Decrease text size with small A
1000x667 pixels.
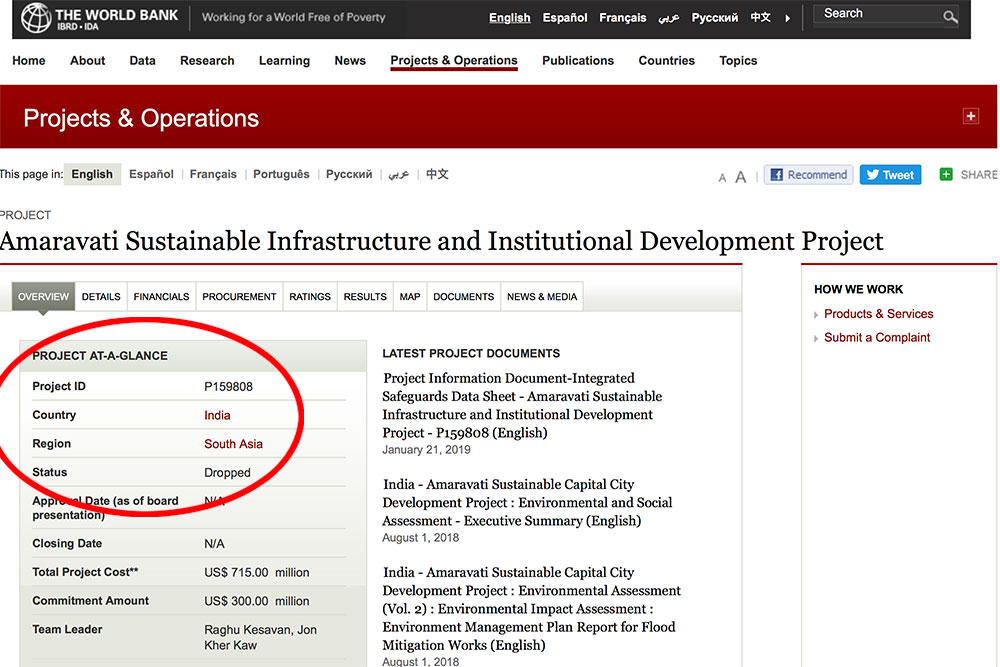tap(722, 178)
